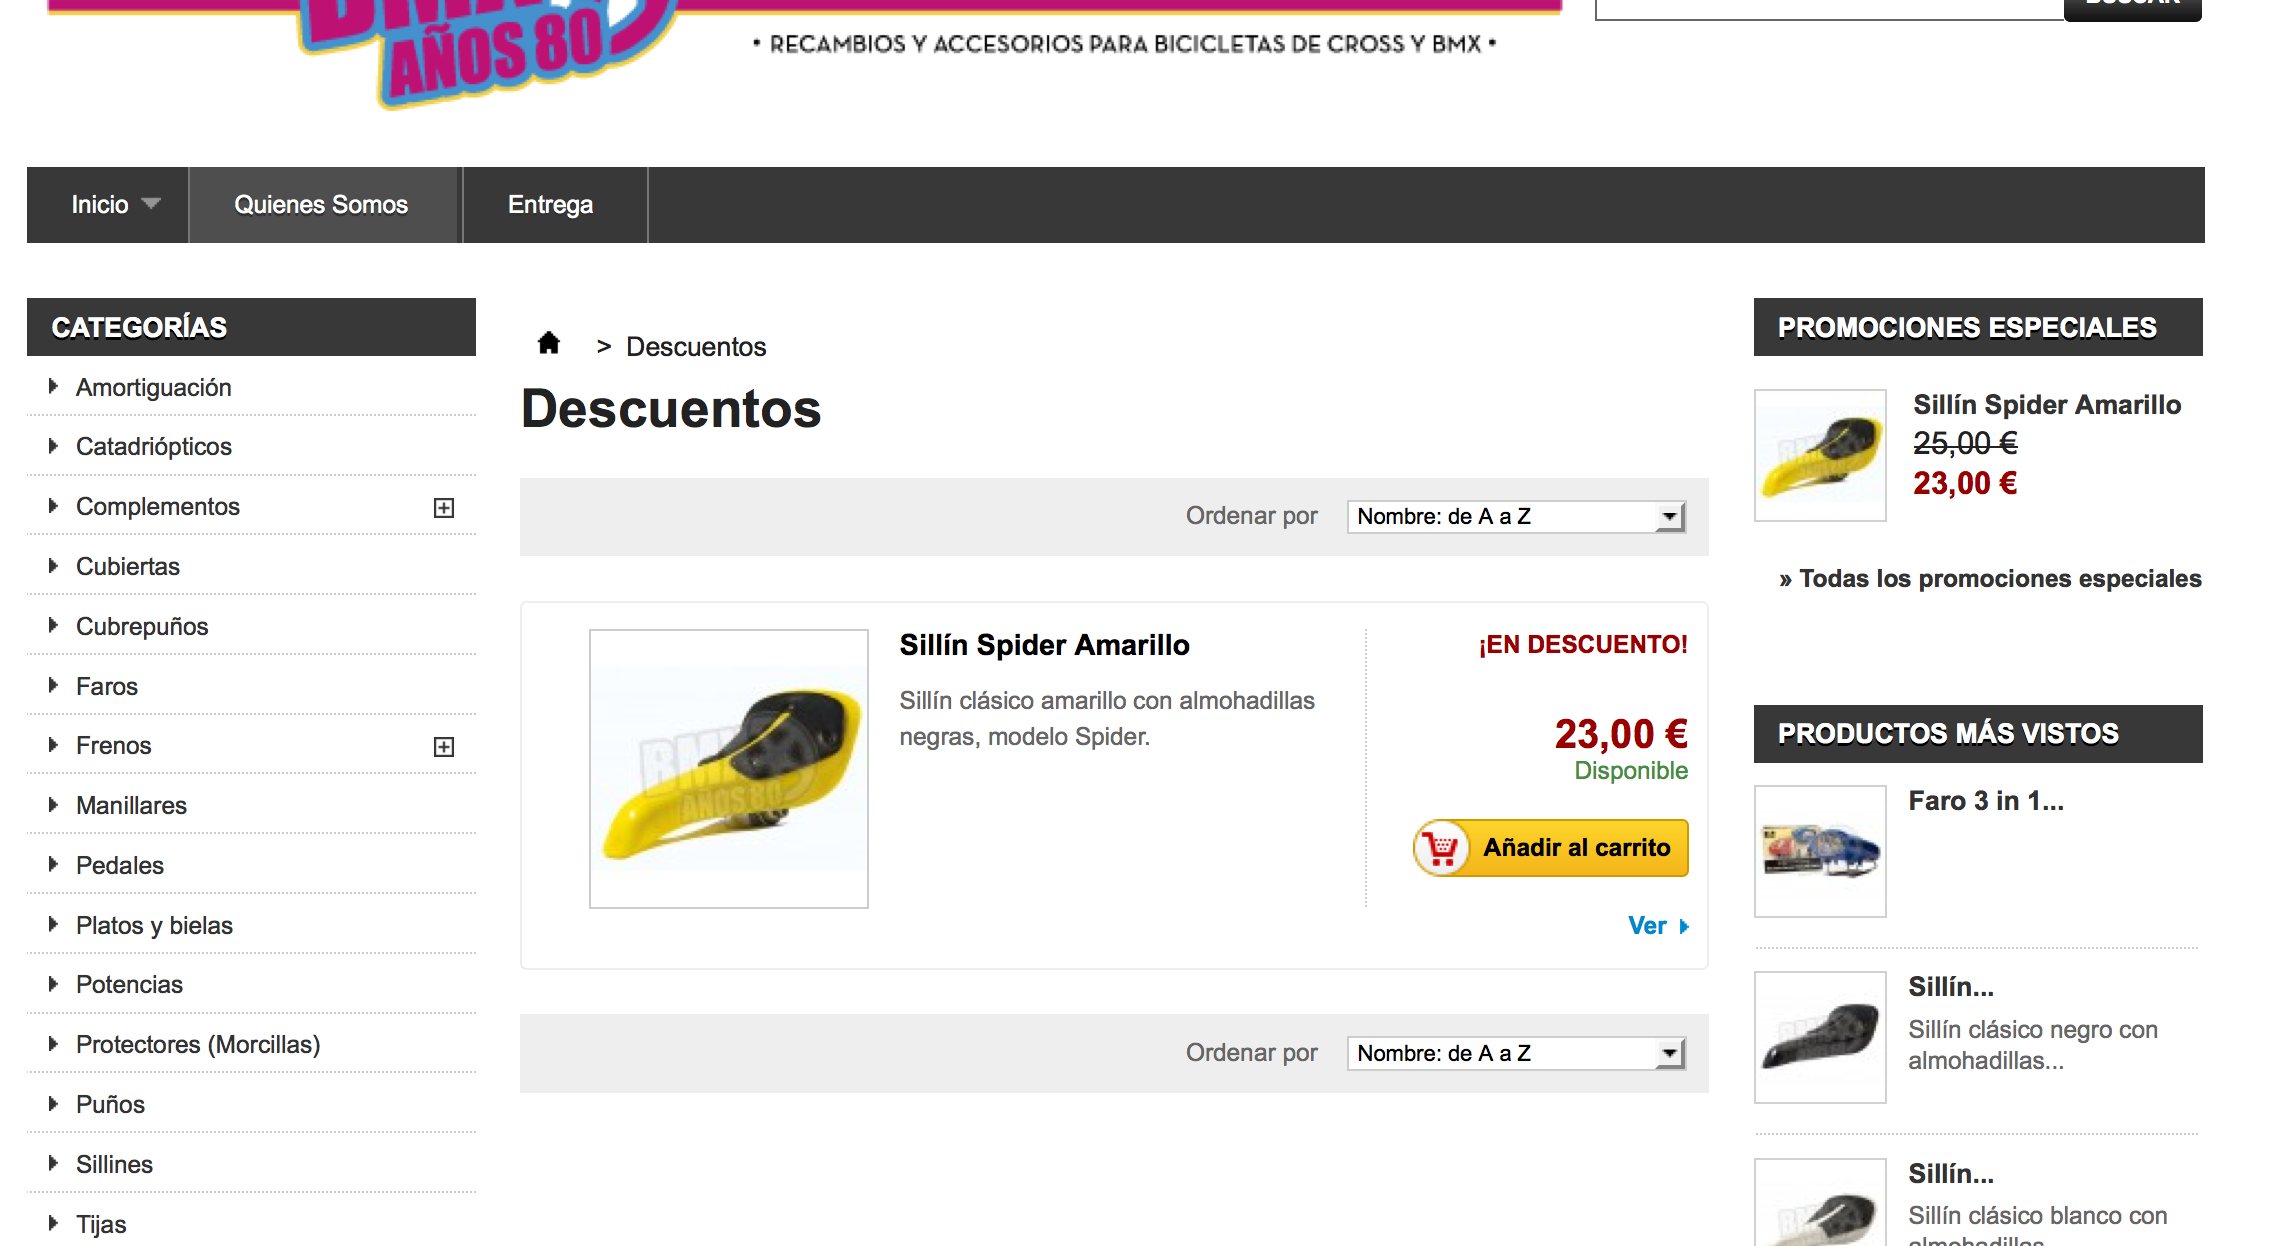Open Todas los promociones especiales link
2290x1246 pixels.
(1990, 579)
